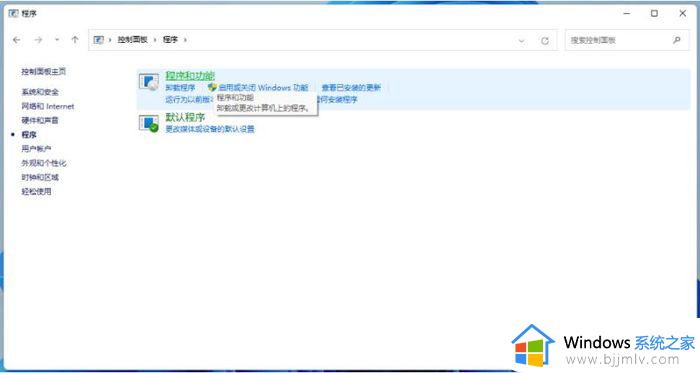Select 程序 in the left sidebar
This screenshot has height=373, width=700.
29,135
